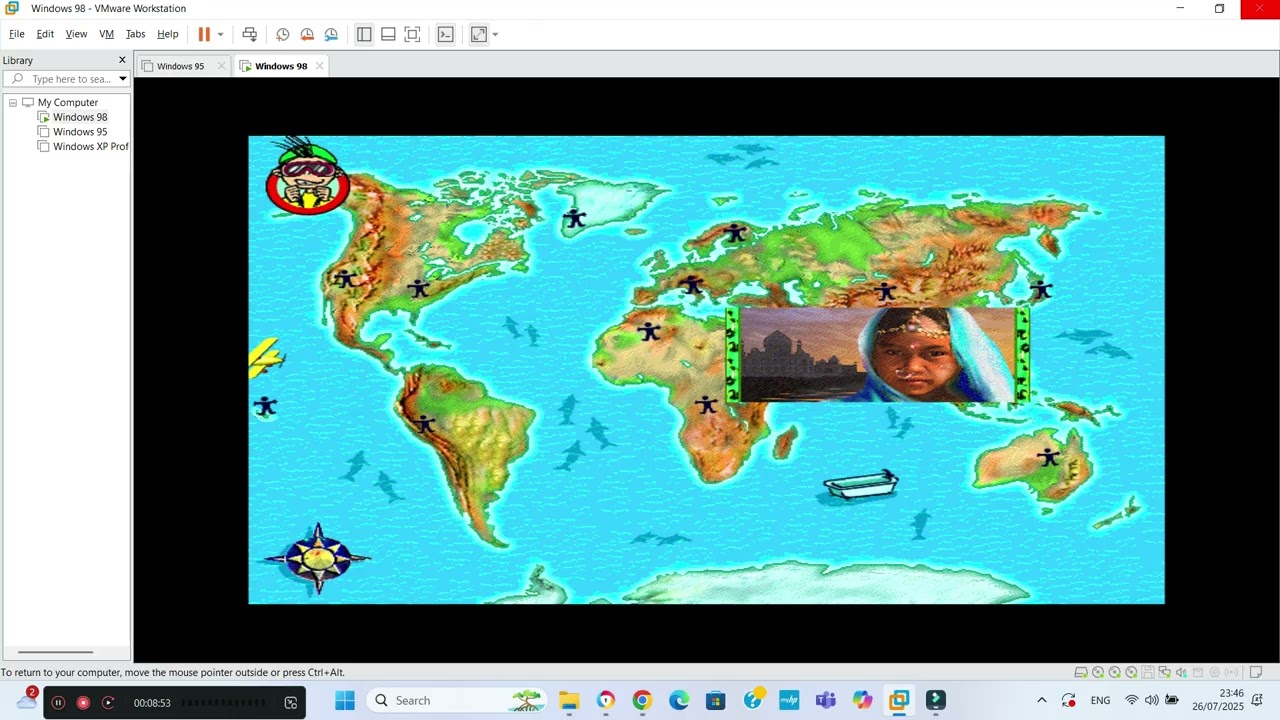Stop the screen recording
Image resolution: width=1280 pixels, height=720 pixels.
pyautogui.click(x=83, y=703)
